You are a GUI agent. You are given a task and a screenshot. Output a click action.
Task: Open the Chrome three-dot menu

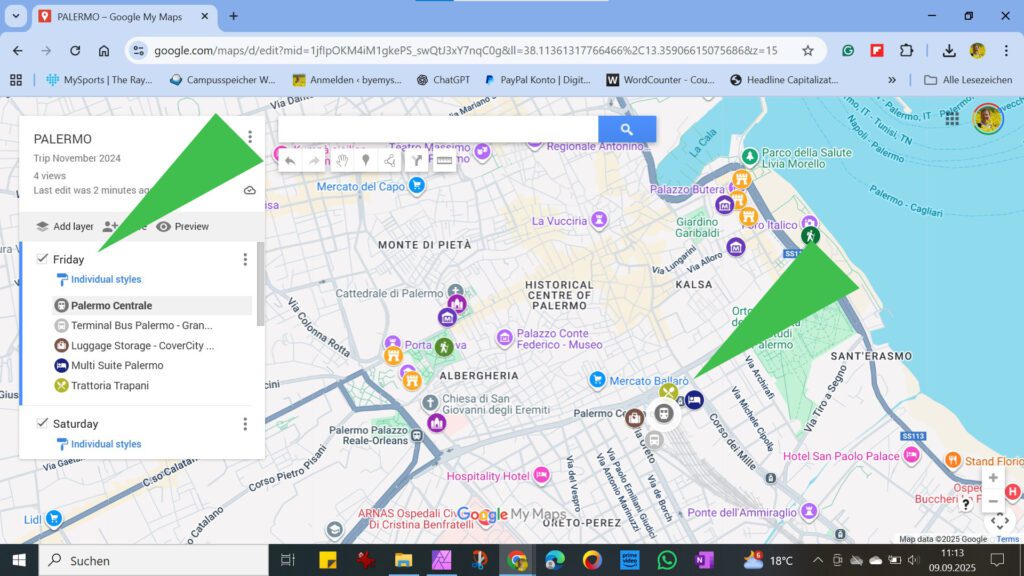[x=1004, y=50]
